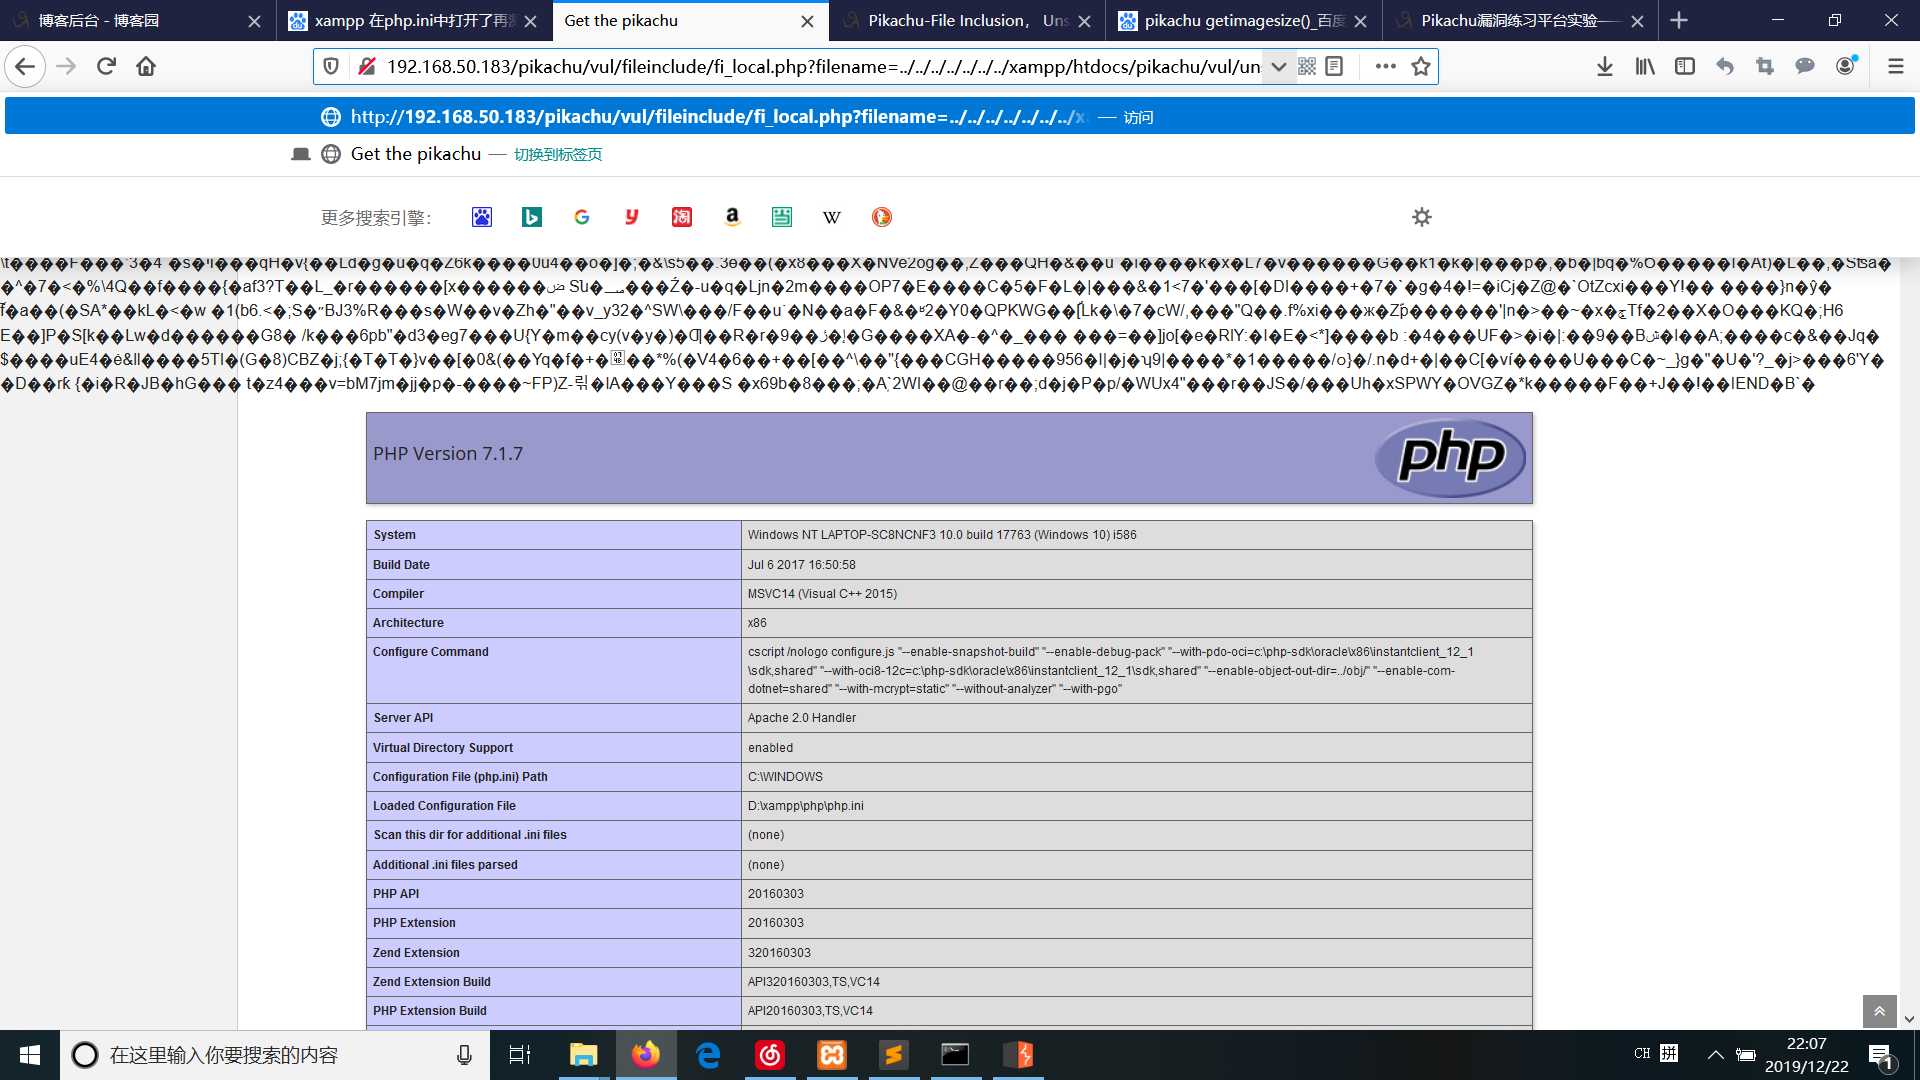The image size is (1920, 1080).
Task: Take a screenshot with the crop icon
Action: pos(1764,67)
